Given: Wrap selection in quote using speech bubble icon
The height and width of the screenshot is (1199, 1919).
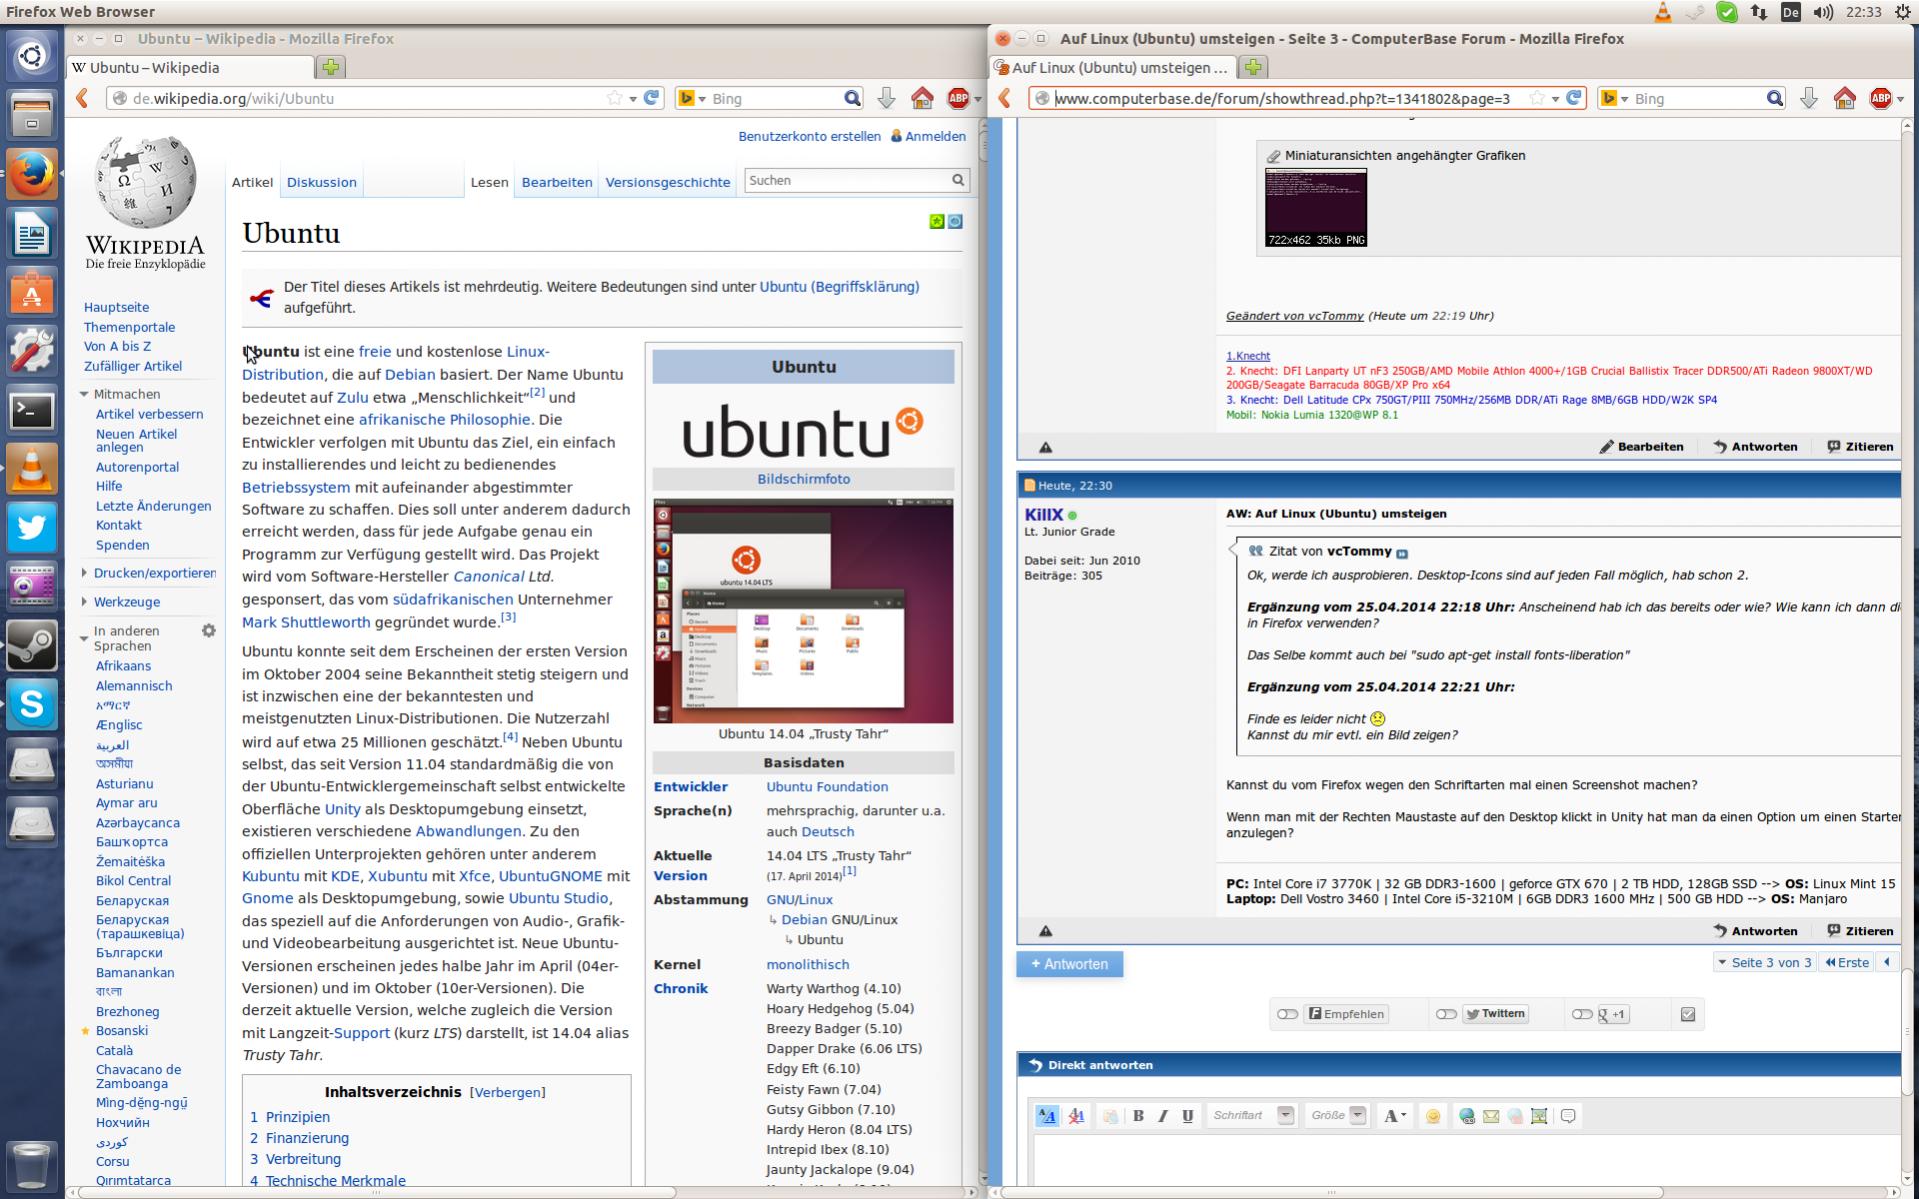Looking at the screenshot, I should (1568, 1116).
